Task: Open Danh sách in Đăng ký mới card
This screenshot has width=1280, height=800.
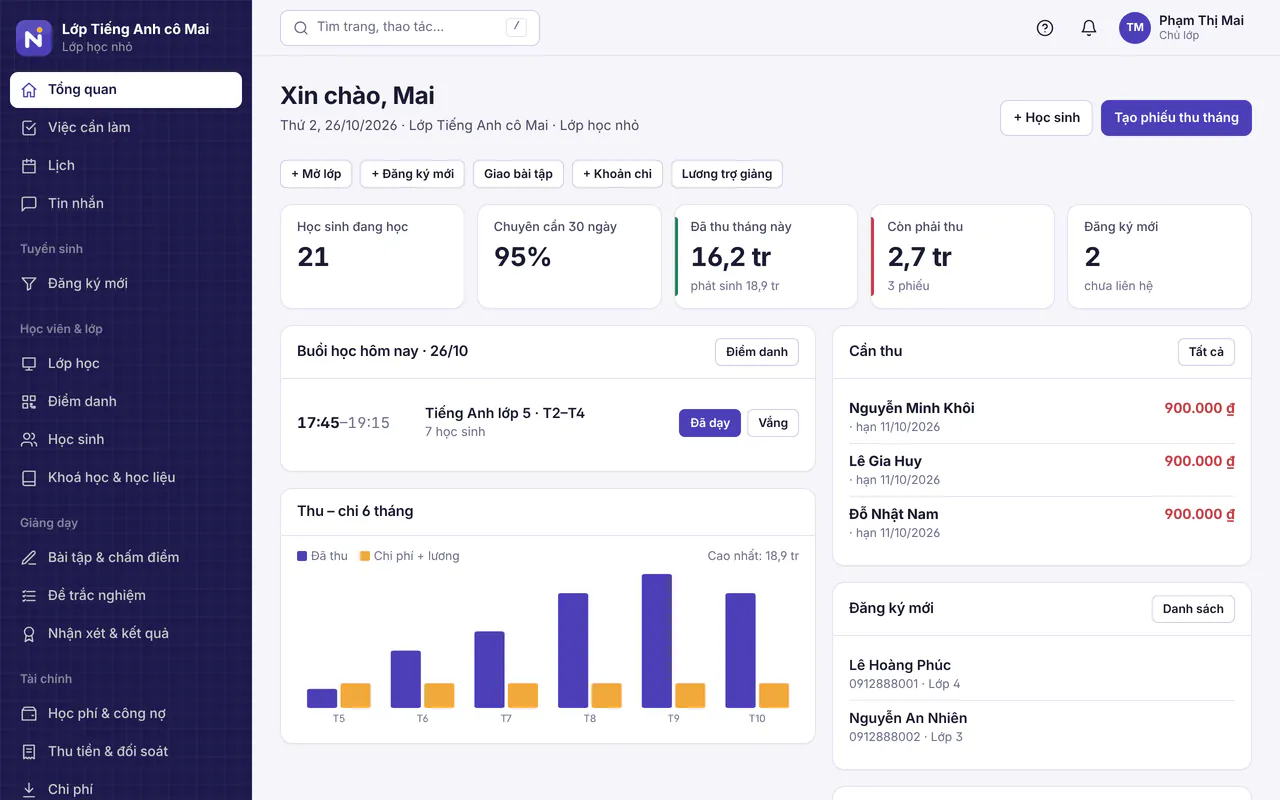Action: (1193, 609)
